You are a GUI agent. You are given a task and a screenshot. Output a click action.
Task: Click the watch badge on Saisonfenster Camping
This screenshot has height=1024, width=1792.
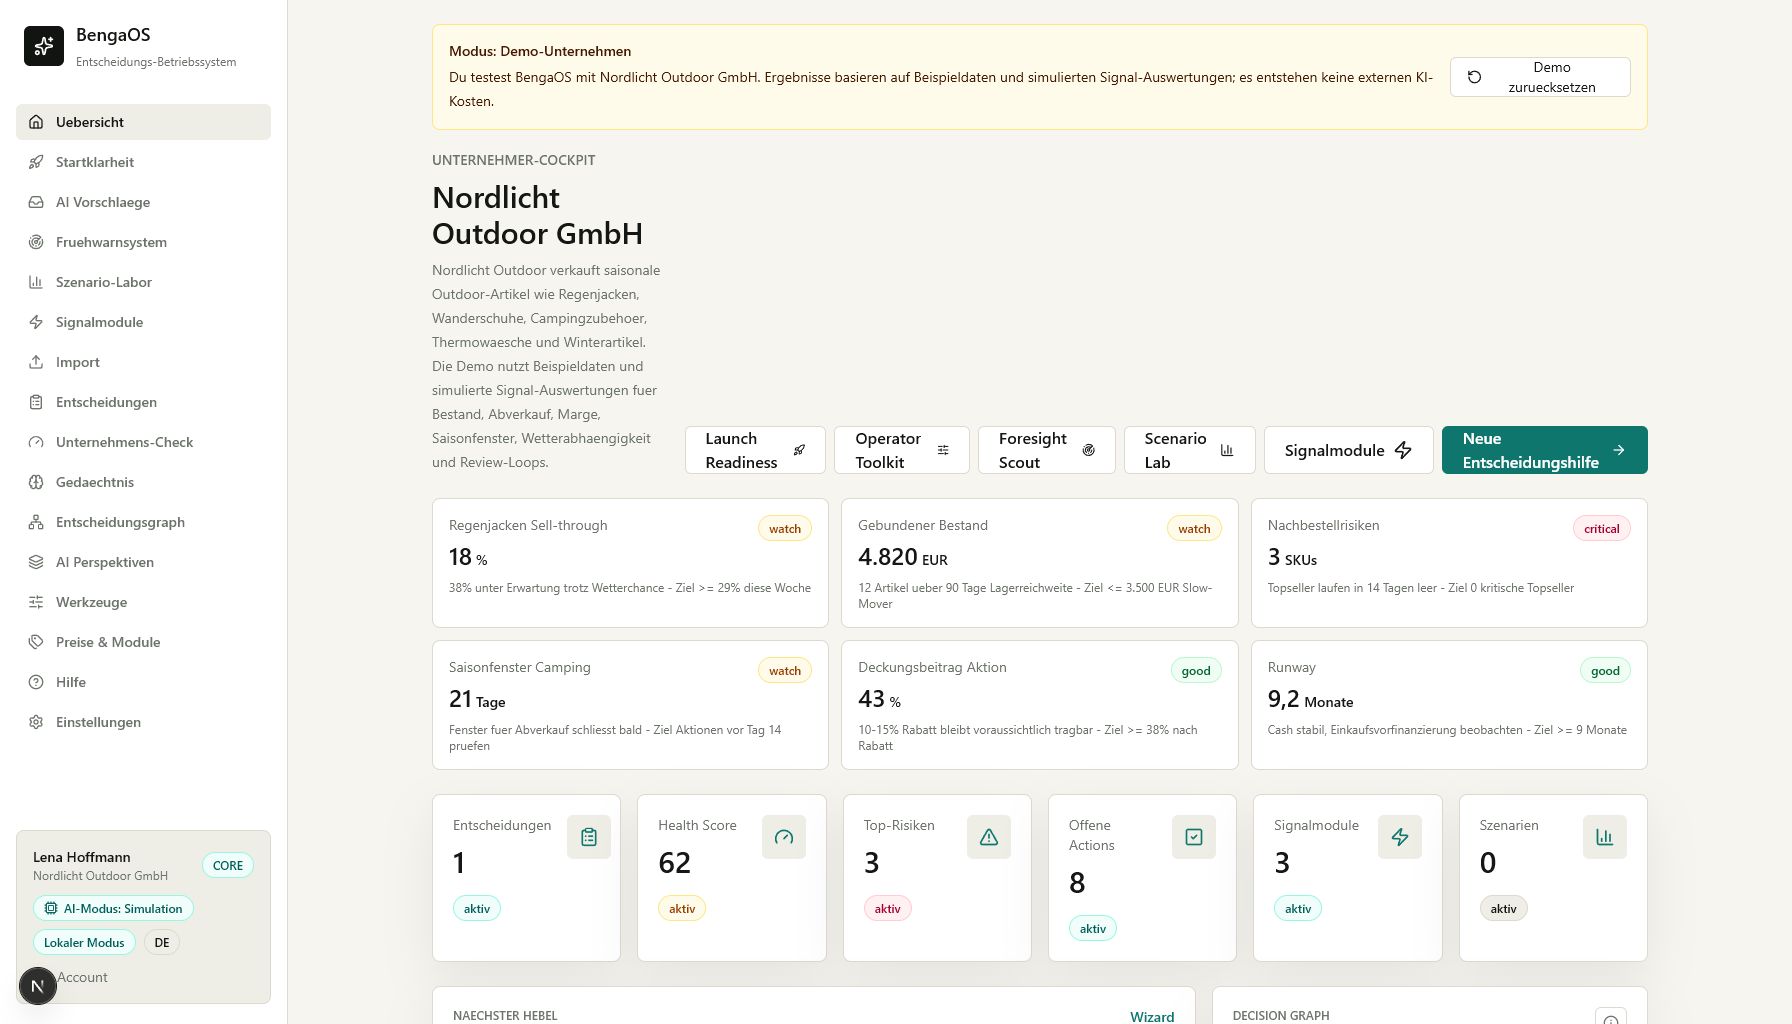[785, 671]
